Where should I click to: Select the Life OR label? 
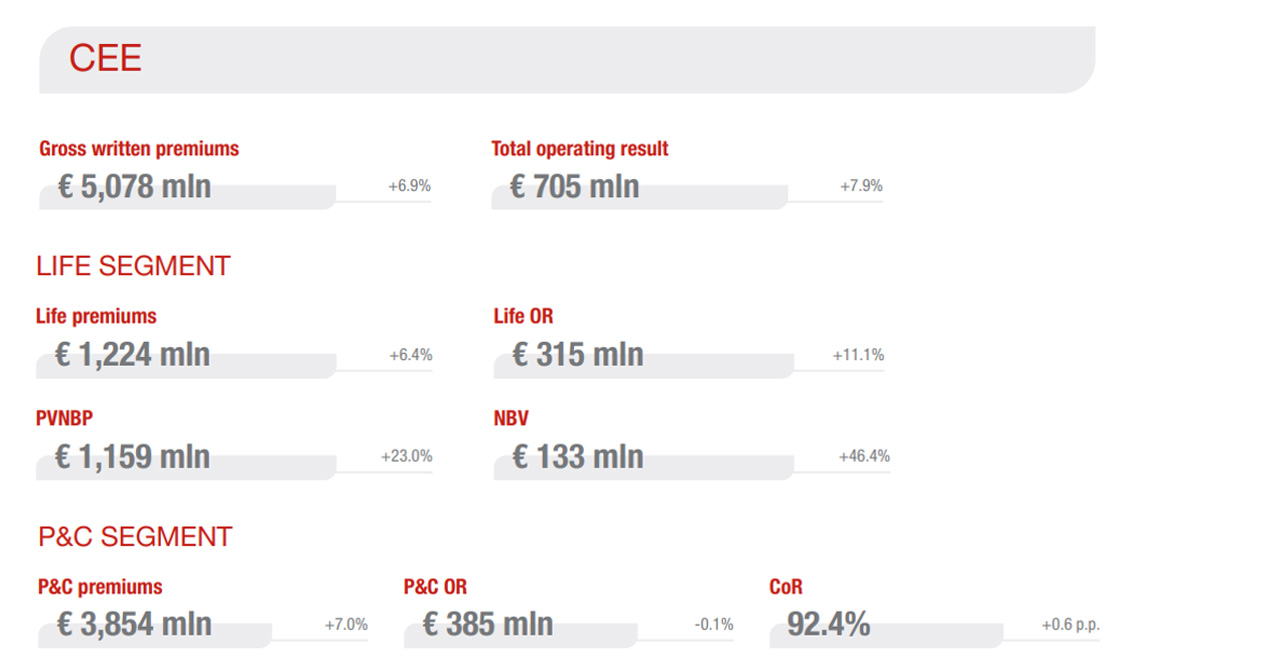click(523, 317)
